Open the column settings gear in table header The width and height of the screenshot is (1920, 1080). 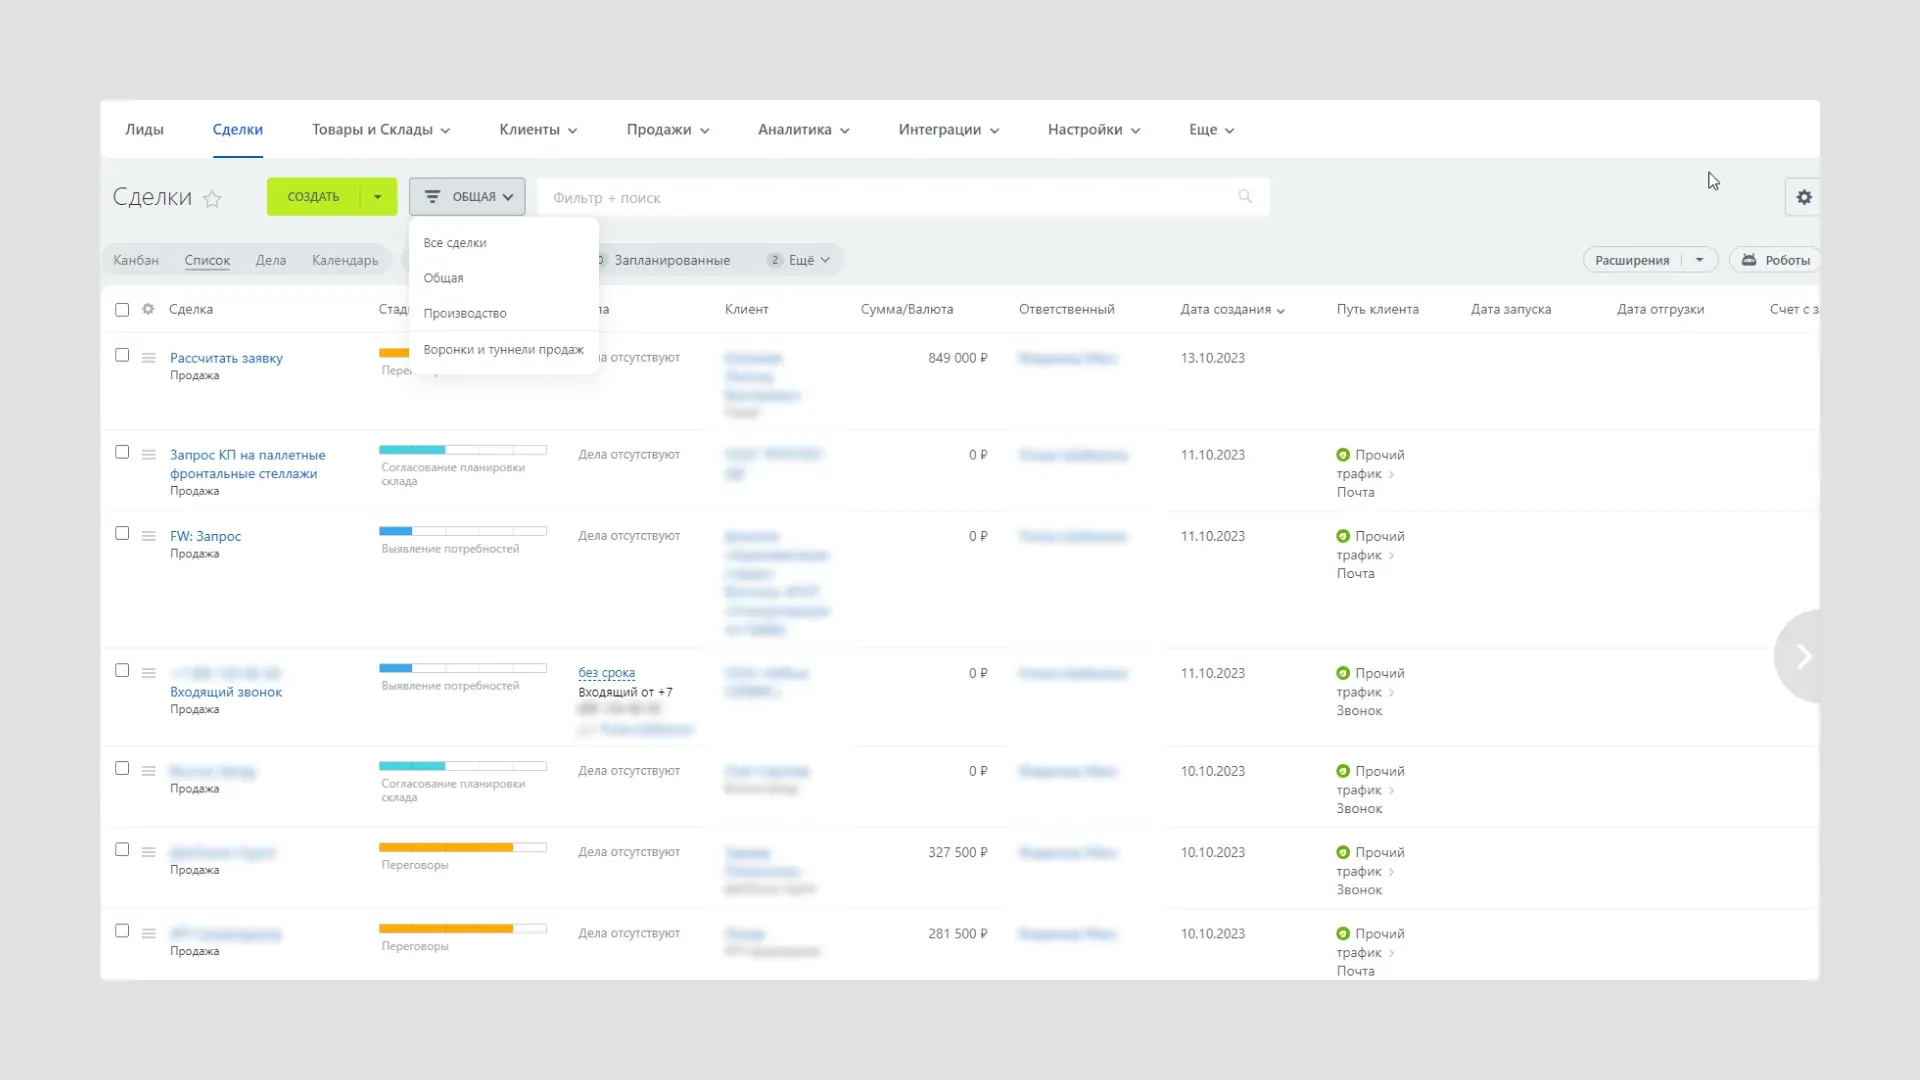tap(148, 309)
